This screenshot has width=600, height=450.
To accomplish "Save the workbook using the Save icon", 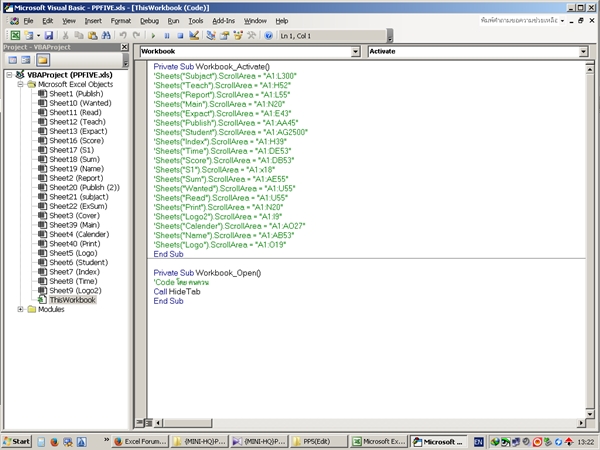I will coord(46,34).
